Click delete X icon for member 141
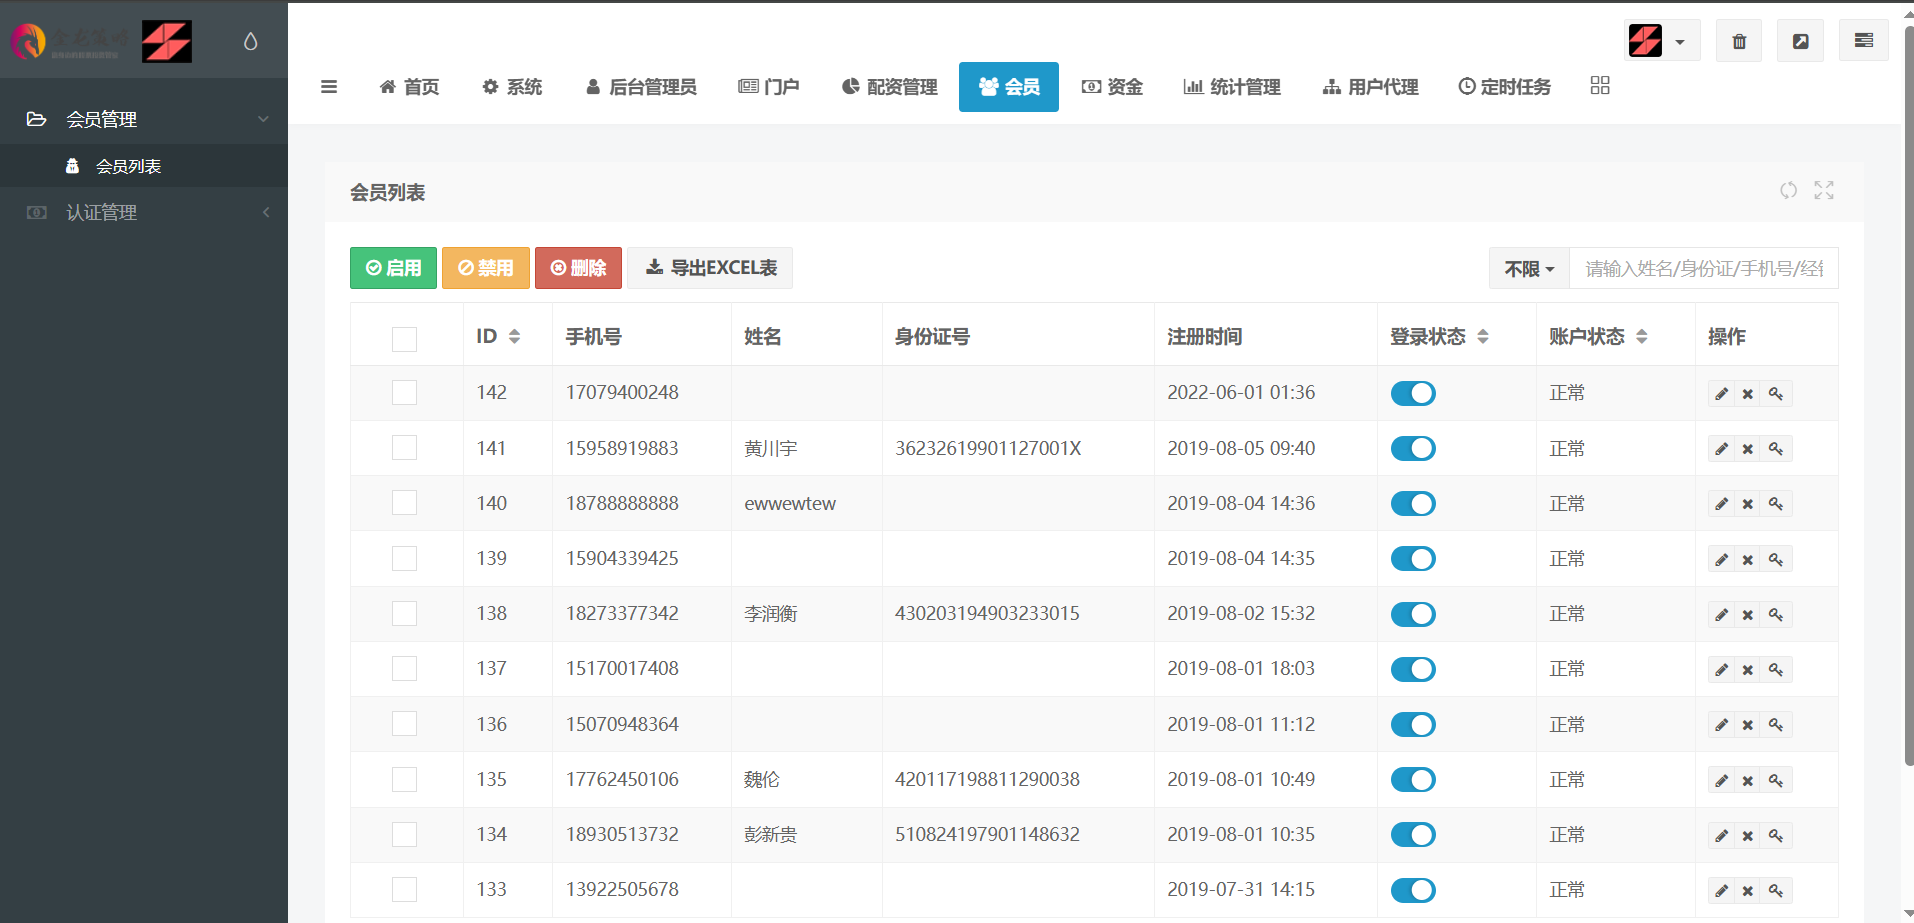The image size is (1914, 923). (x=1748, y=449)
